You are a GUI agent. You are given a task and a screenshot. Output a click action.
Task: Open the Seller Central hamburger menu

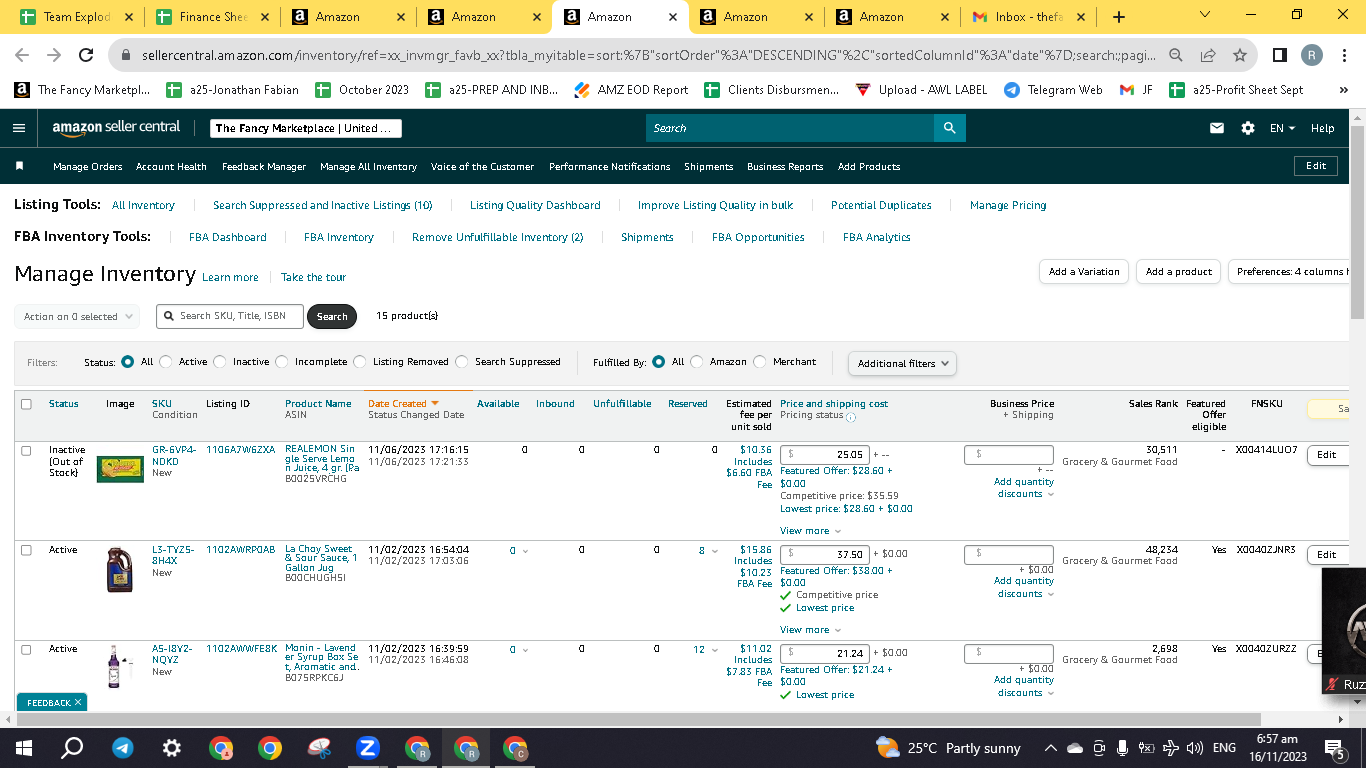[x=19, y=128]
